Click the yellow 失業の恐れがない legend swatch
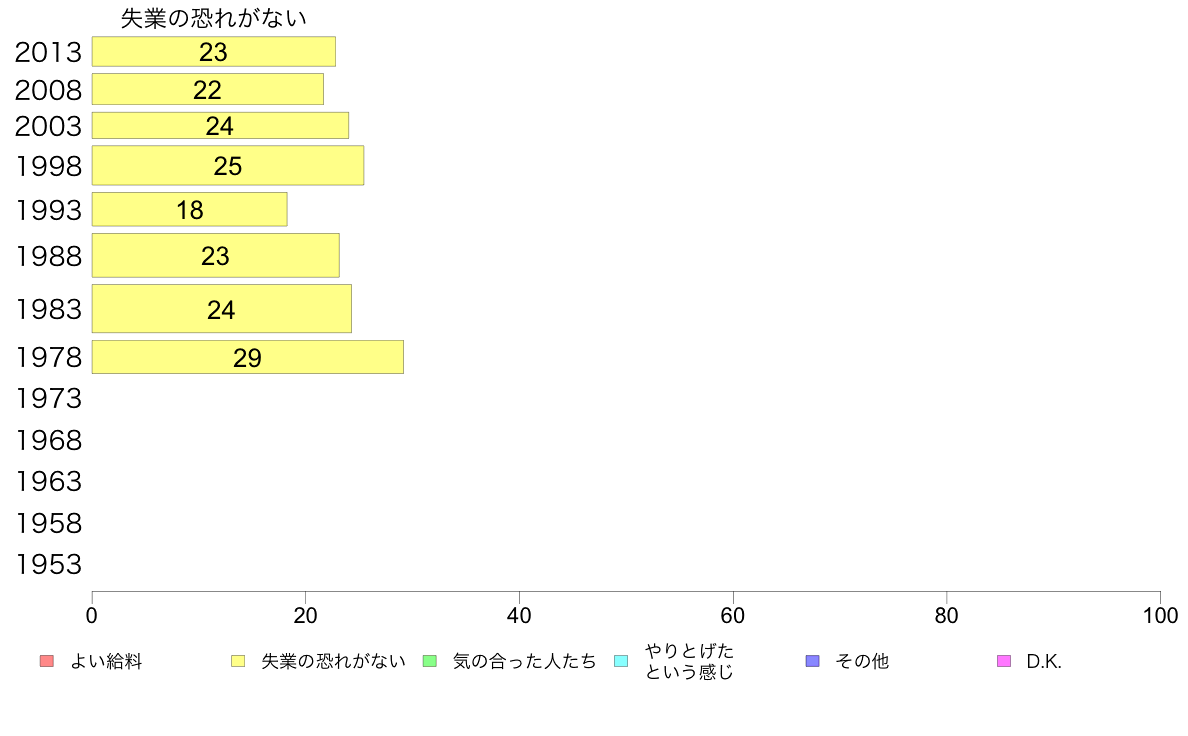This screenshot has width=1188, height=736. click(238, 661)
